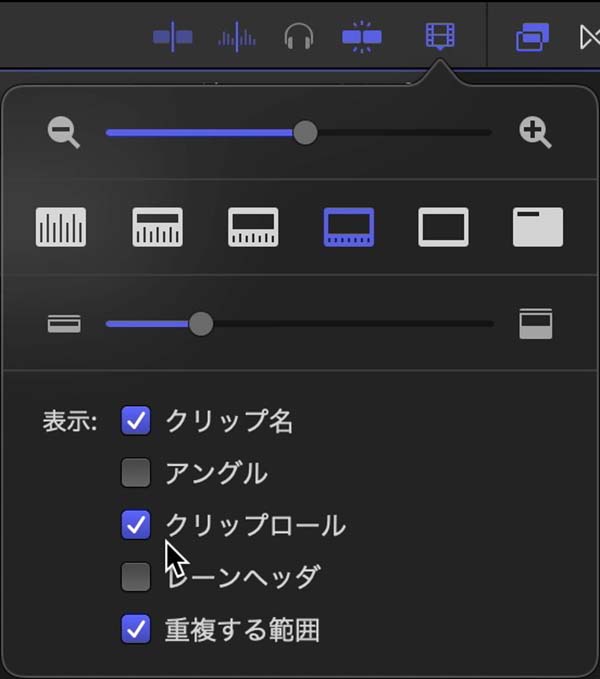
Task: Open the overlapping windows browser icon
Action: (532, 37)
